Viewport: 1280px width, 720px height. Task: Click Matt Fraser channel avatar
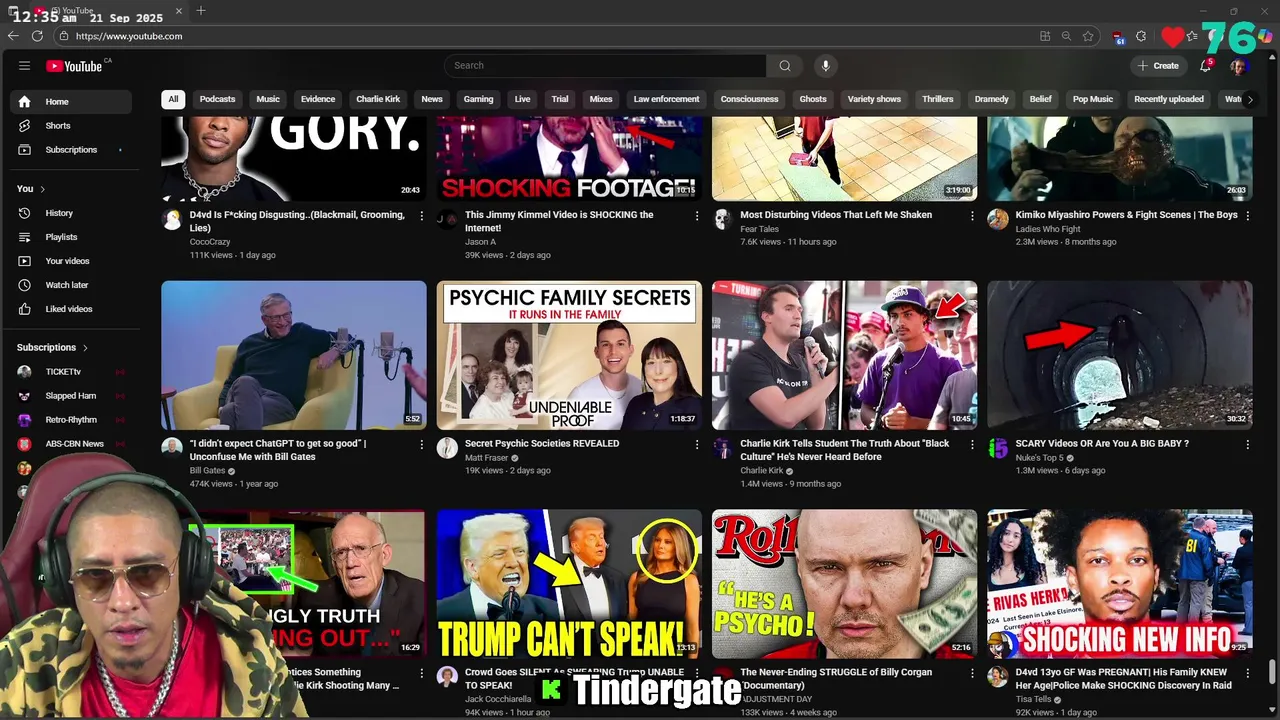click(x=447, y=448)
